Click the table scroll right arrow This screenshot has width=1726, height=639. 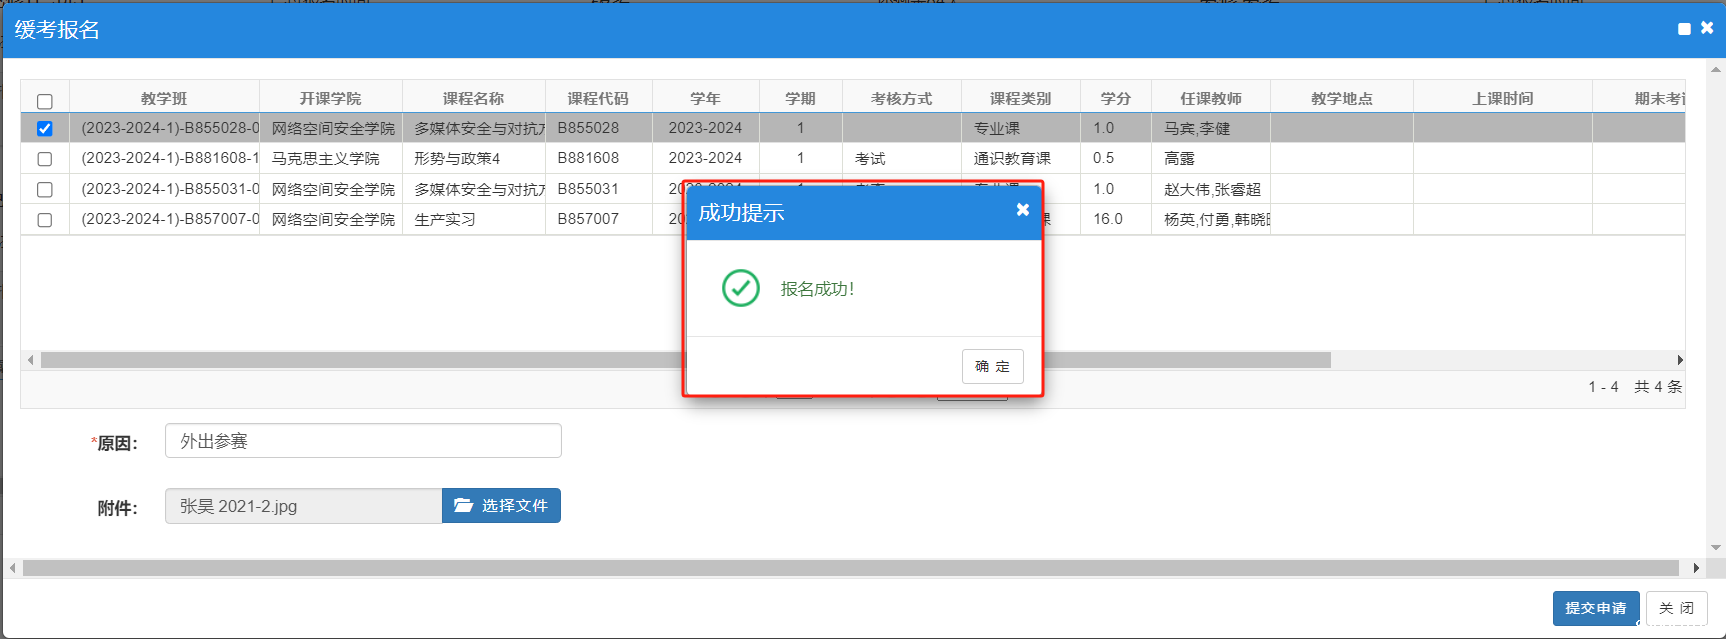1679,360
